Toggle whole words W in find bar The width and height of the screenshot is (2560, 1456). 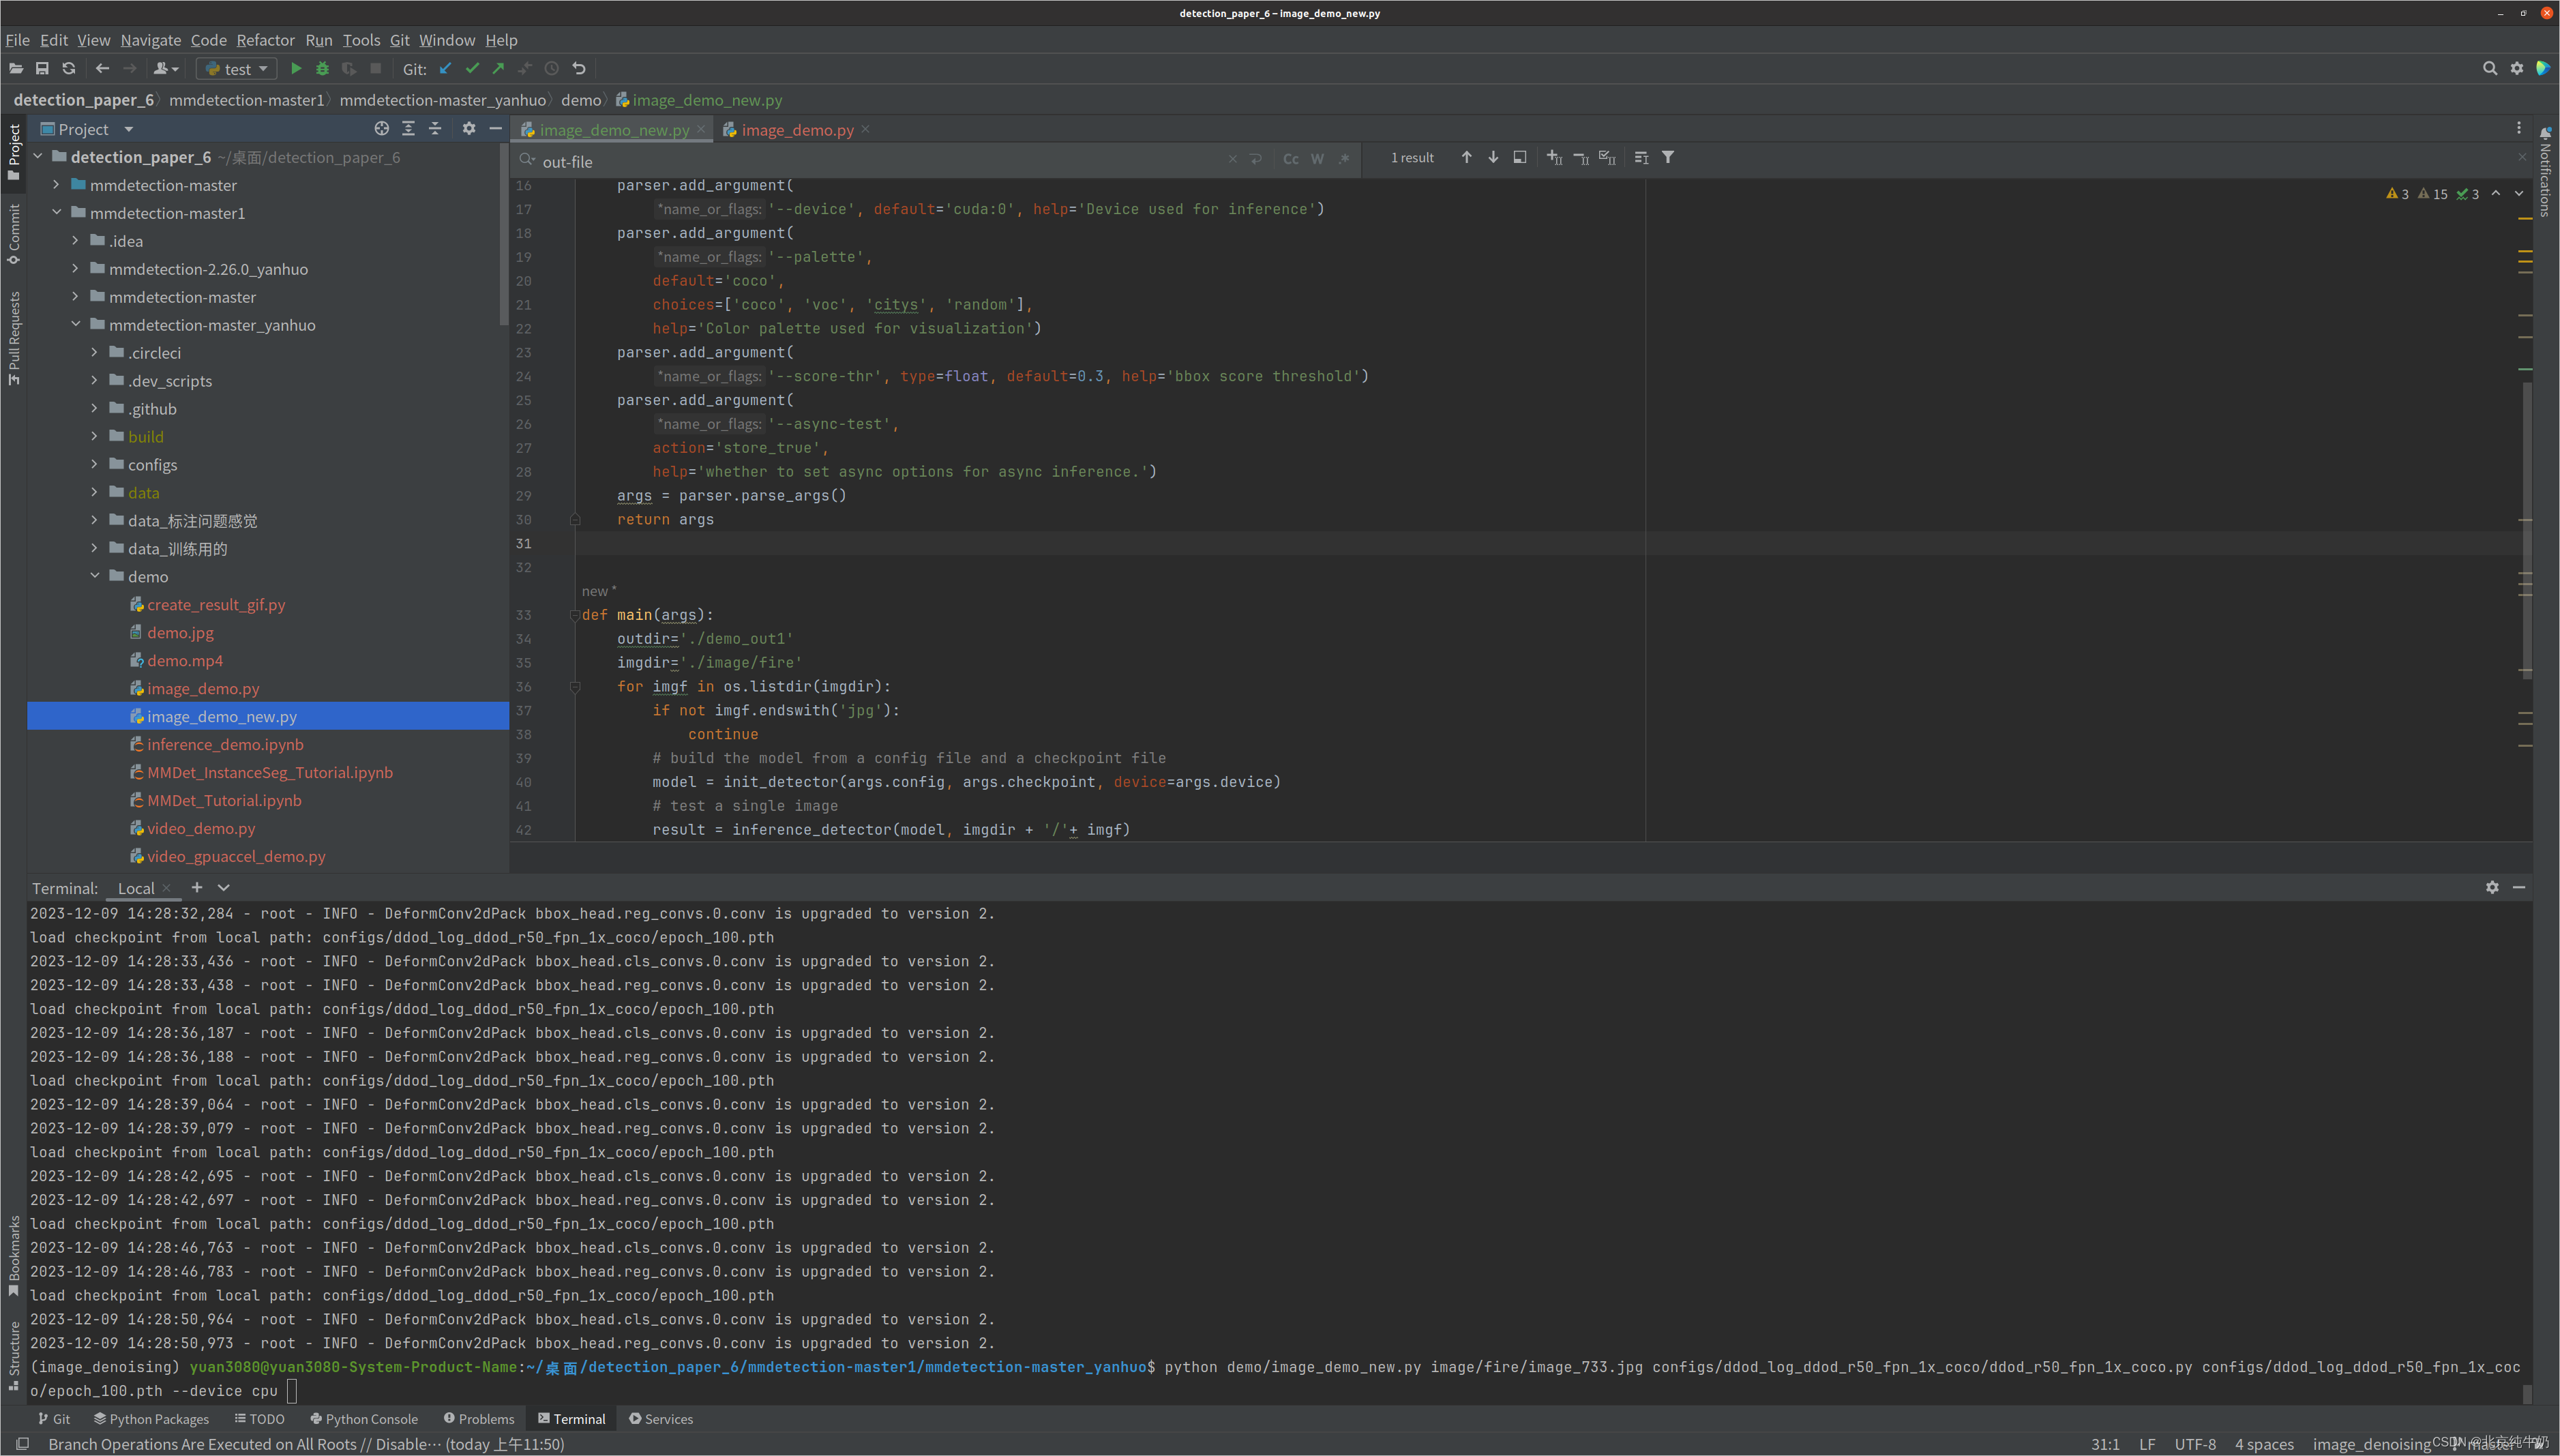1317,159
